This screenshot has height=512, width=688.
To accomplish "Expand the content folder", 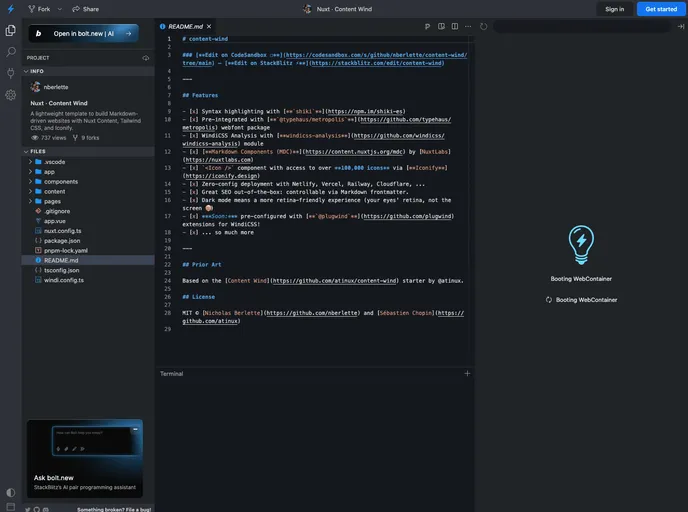I will (x=88, y=192).
